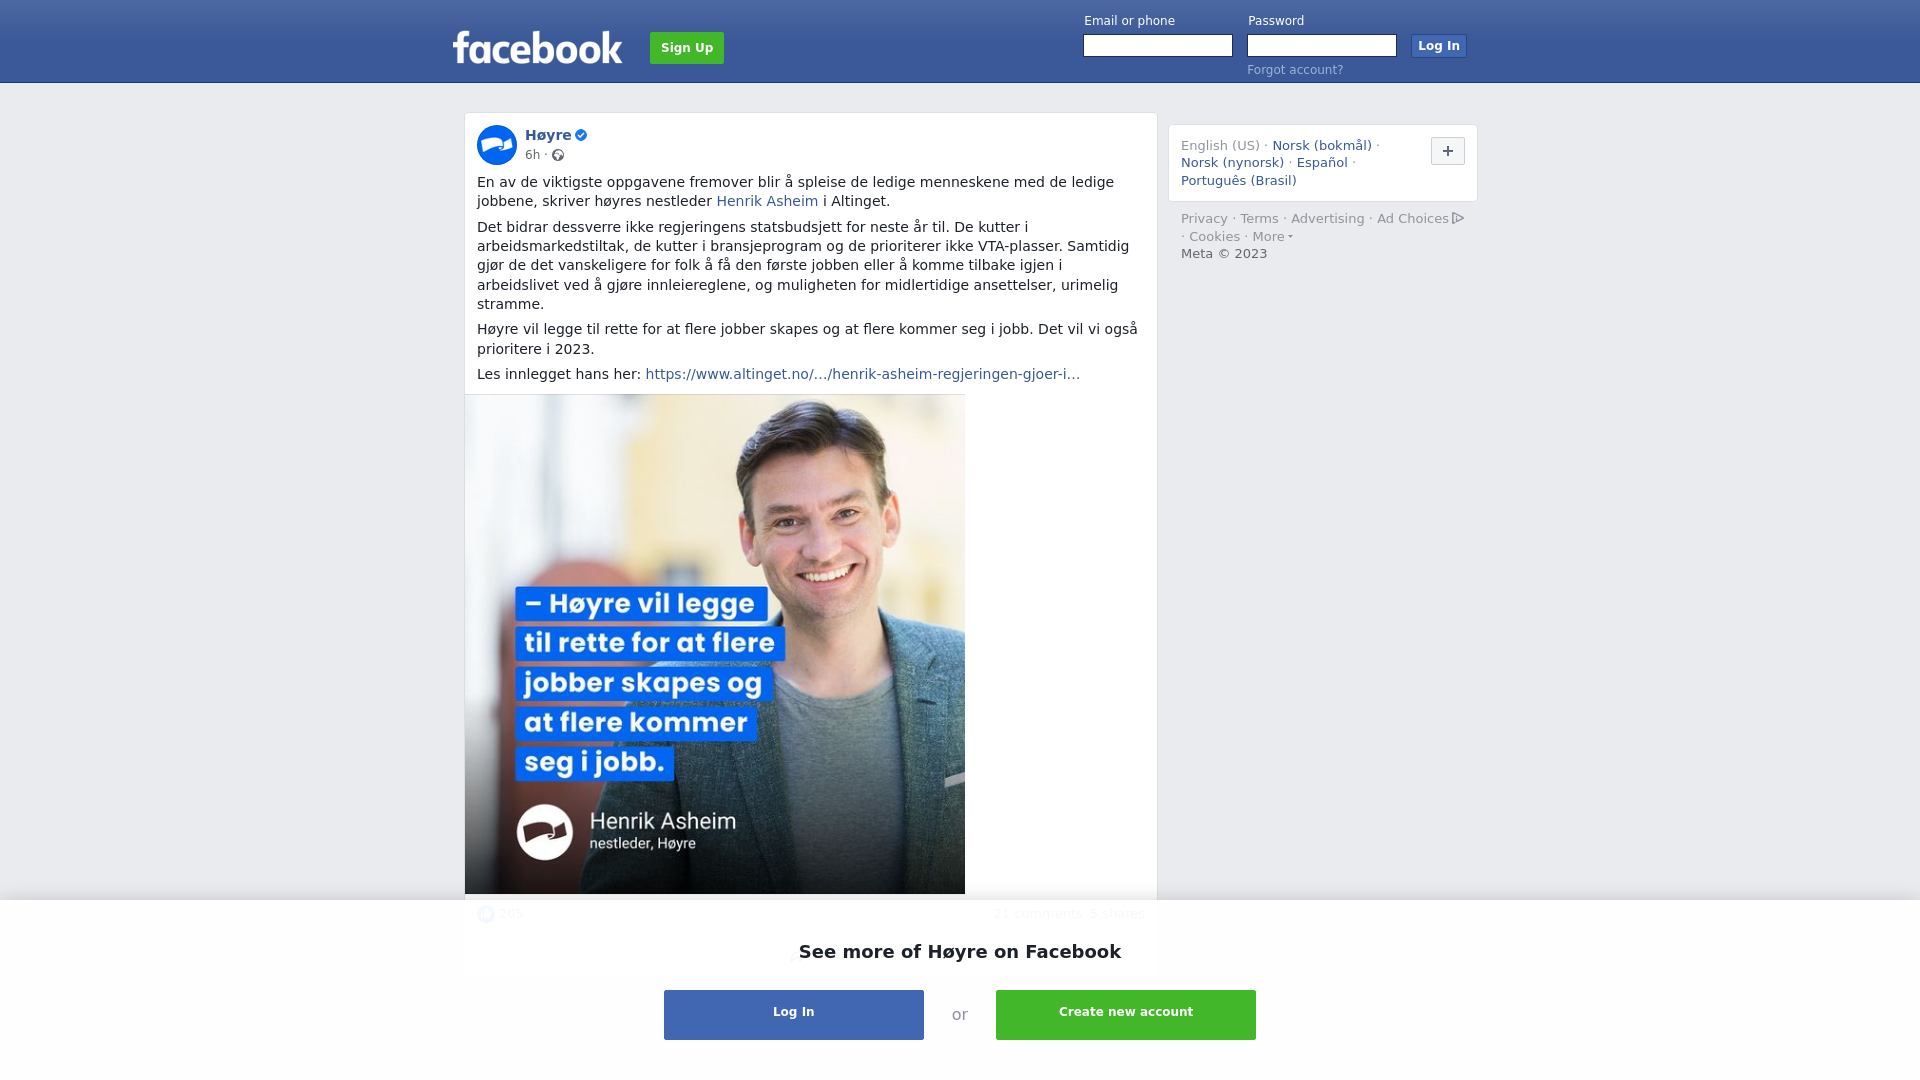The height and width of the screenshot is (1080, 1920).
Task: Click the Facebook logo
Action: (x=537, y=47)
